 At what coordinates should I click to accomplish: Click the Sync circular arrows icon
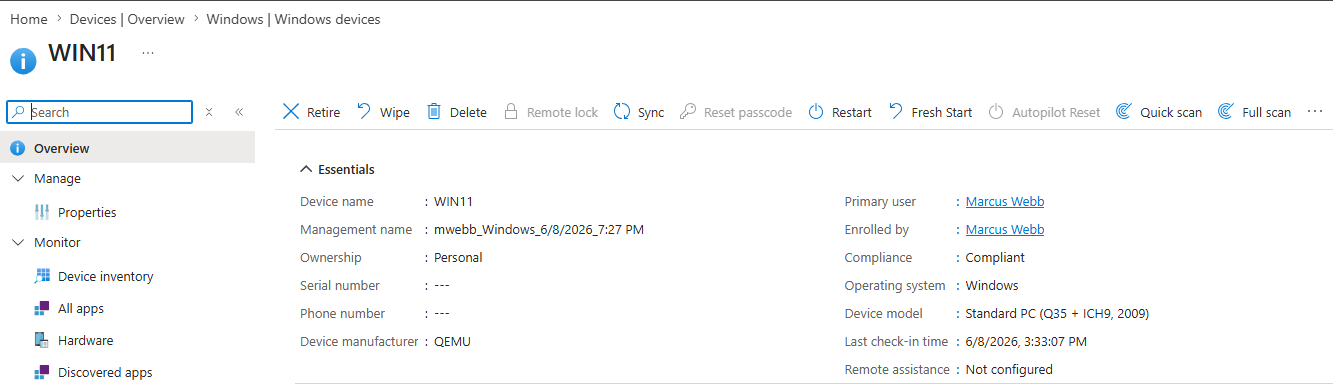tap(622, 112)
